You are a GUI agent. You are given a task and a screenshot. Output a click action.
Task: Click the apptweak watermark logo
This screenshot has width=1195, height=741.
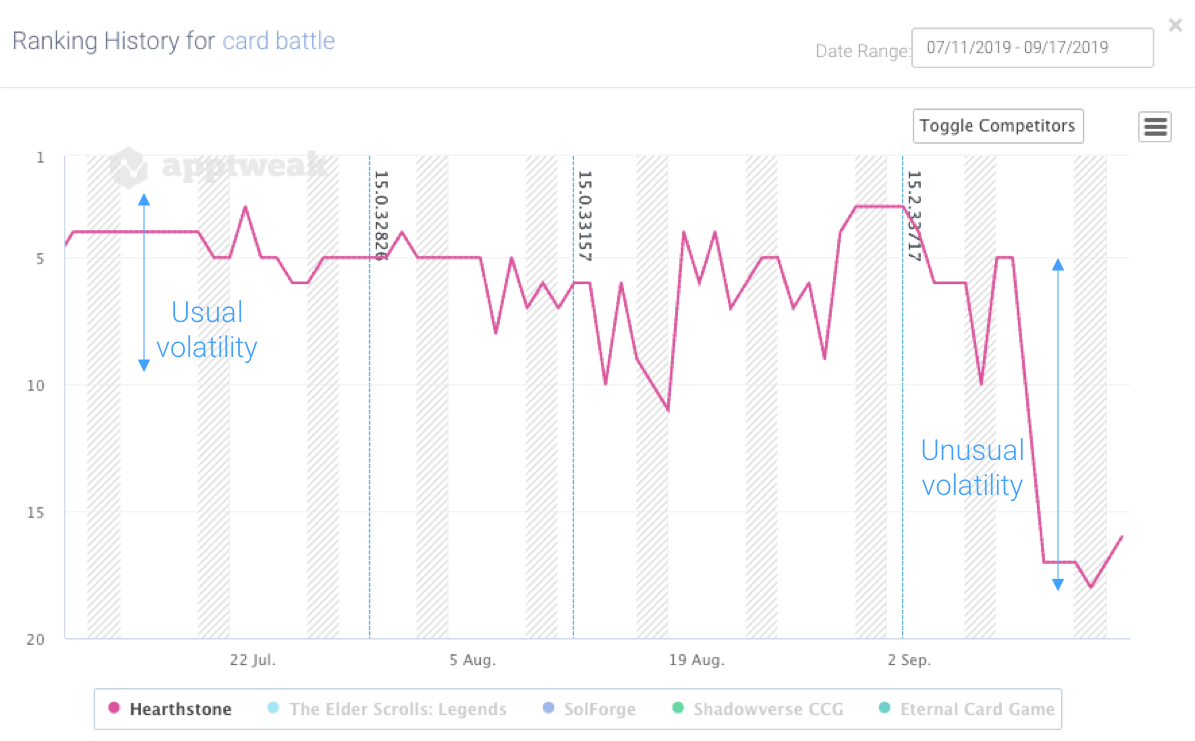pyautogui.click(x=218, y=167)
